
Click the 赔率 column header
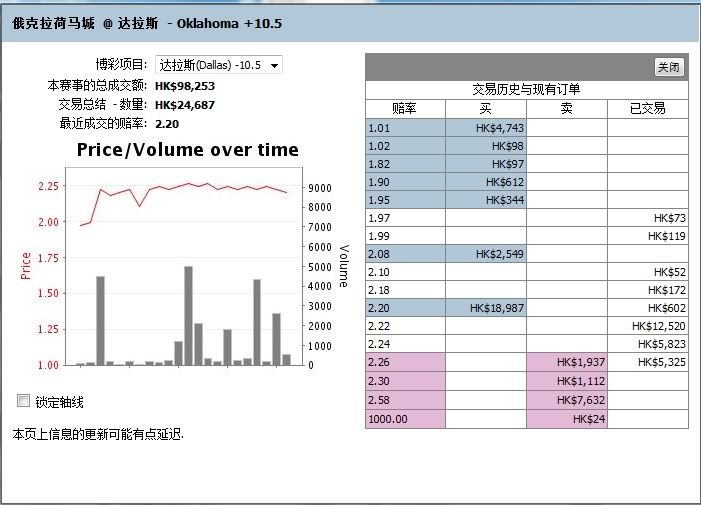click(405, 108)
